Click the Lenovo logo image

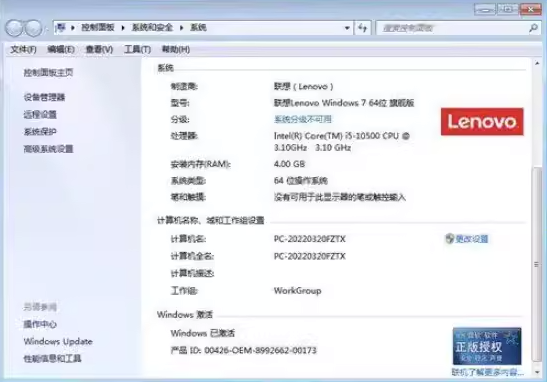pyautogui.click(x=482, y=121)
